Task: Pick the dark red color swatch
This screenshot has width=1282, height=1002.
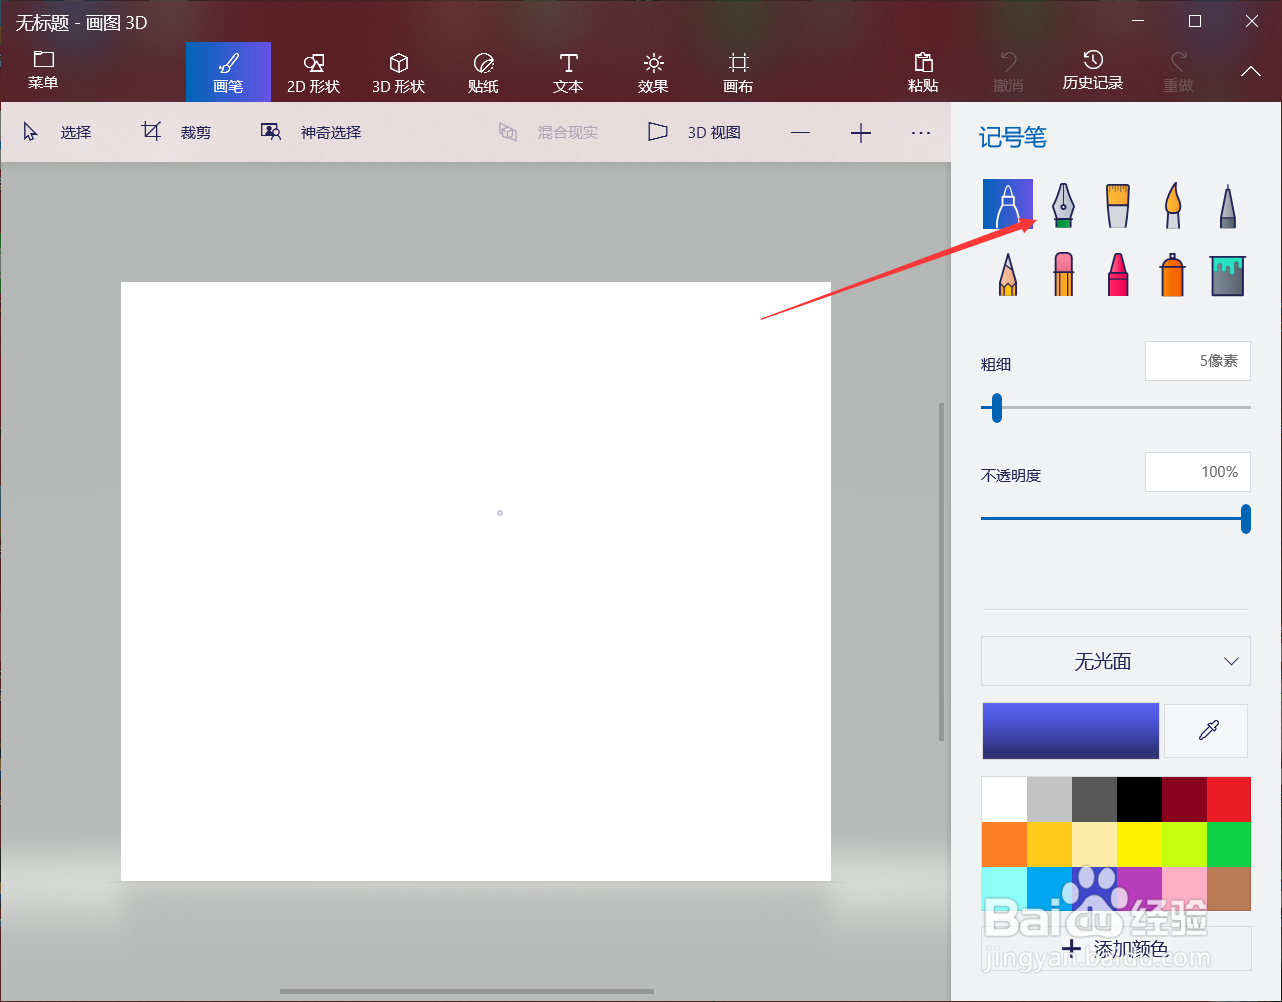Action: pos(1184,800)
